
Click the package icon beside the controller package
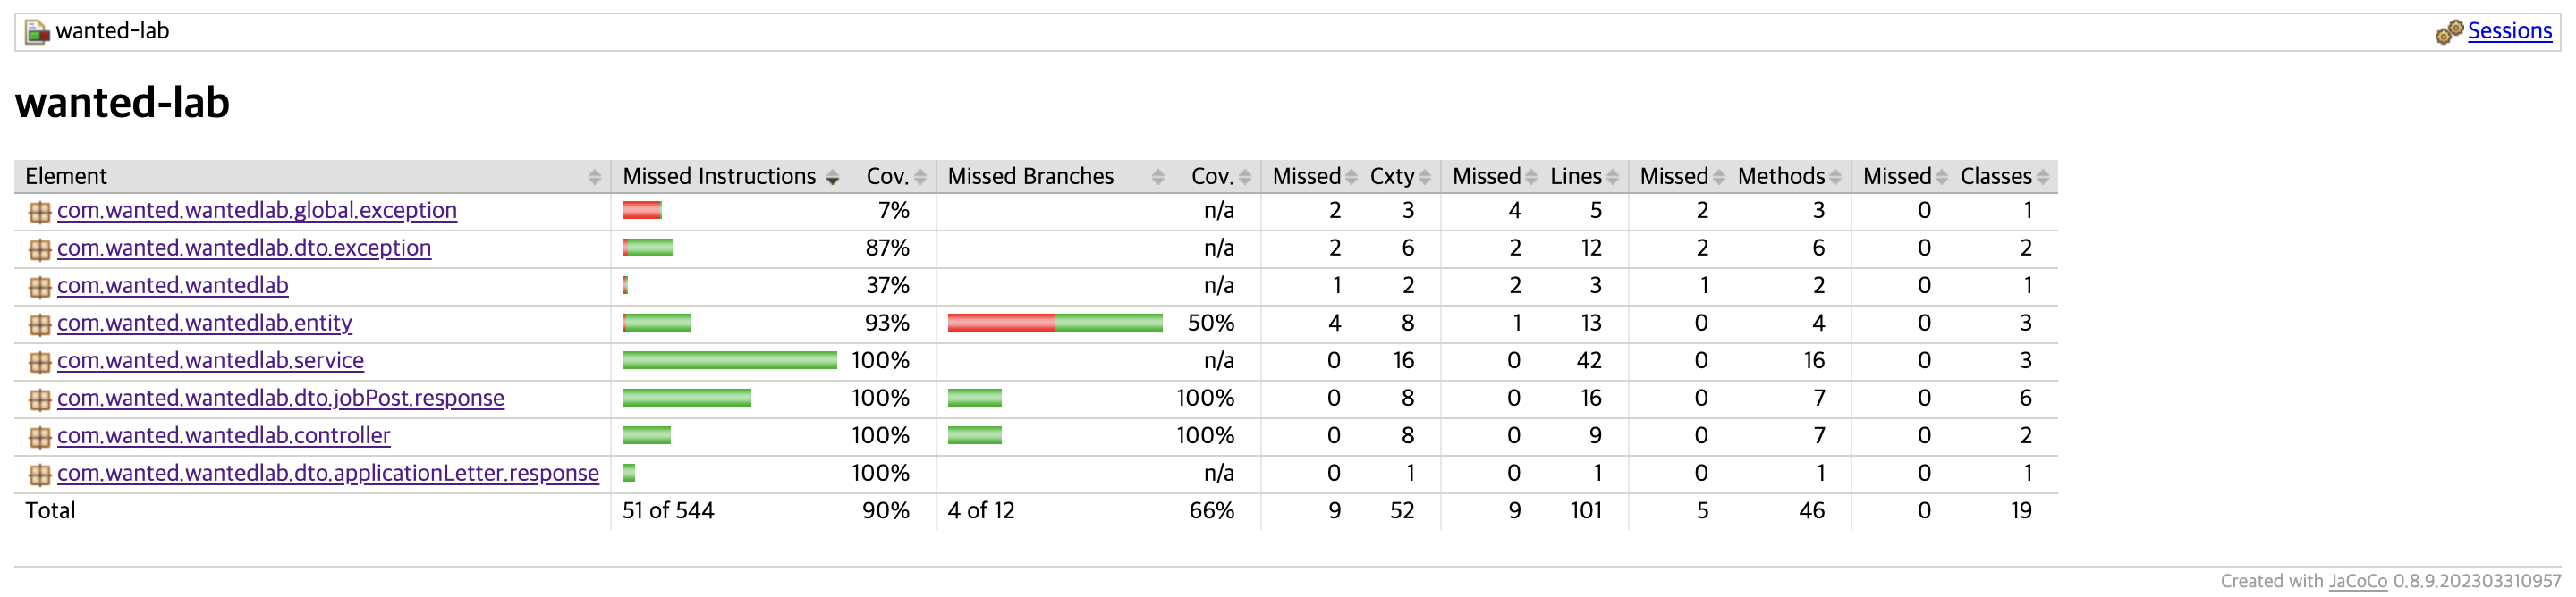point(40,435)
